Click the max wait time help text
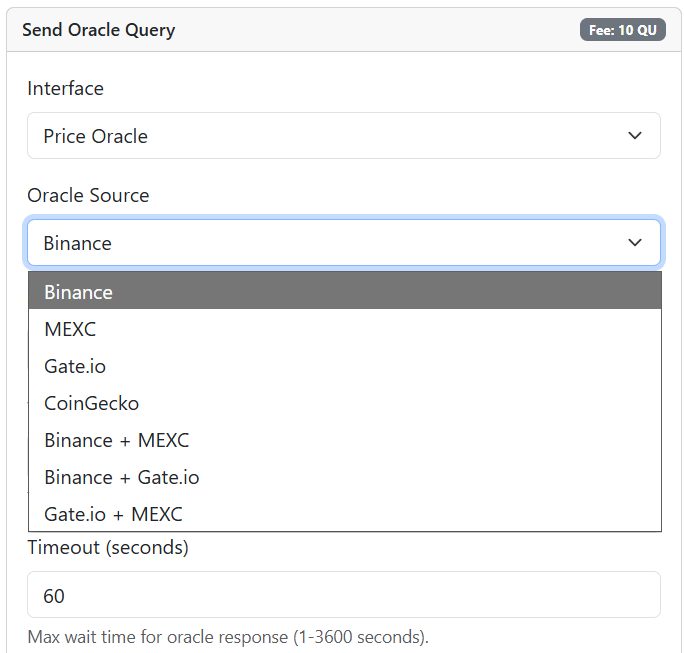This screenshot has height=653, width=684. tap(227, 637)
